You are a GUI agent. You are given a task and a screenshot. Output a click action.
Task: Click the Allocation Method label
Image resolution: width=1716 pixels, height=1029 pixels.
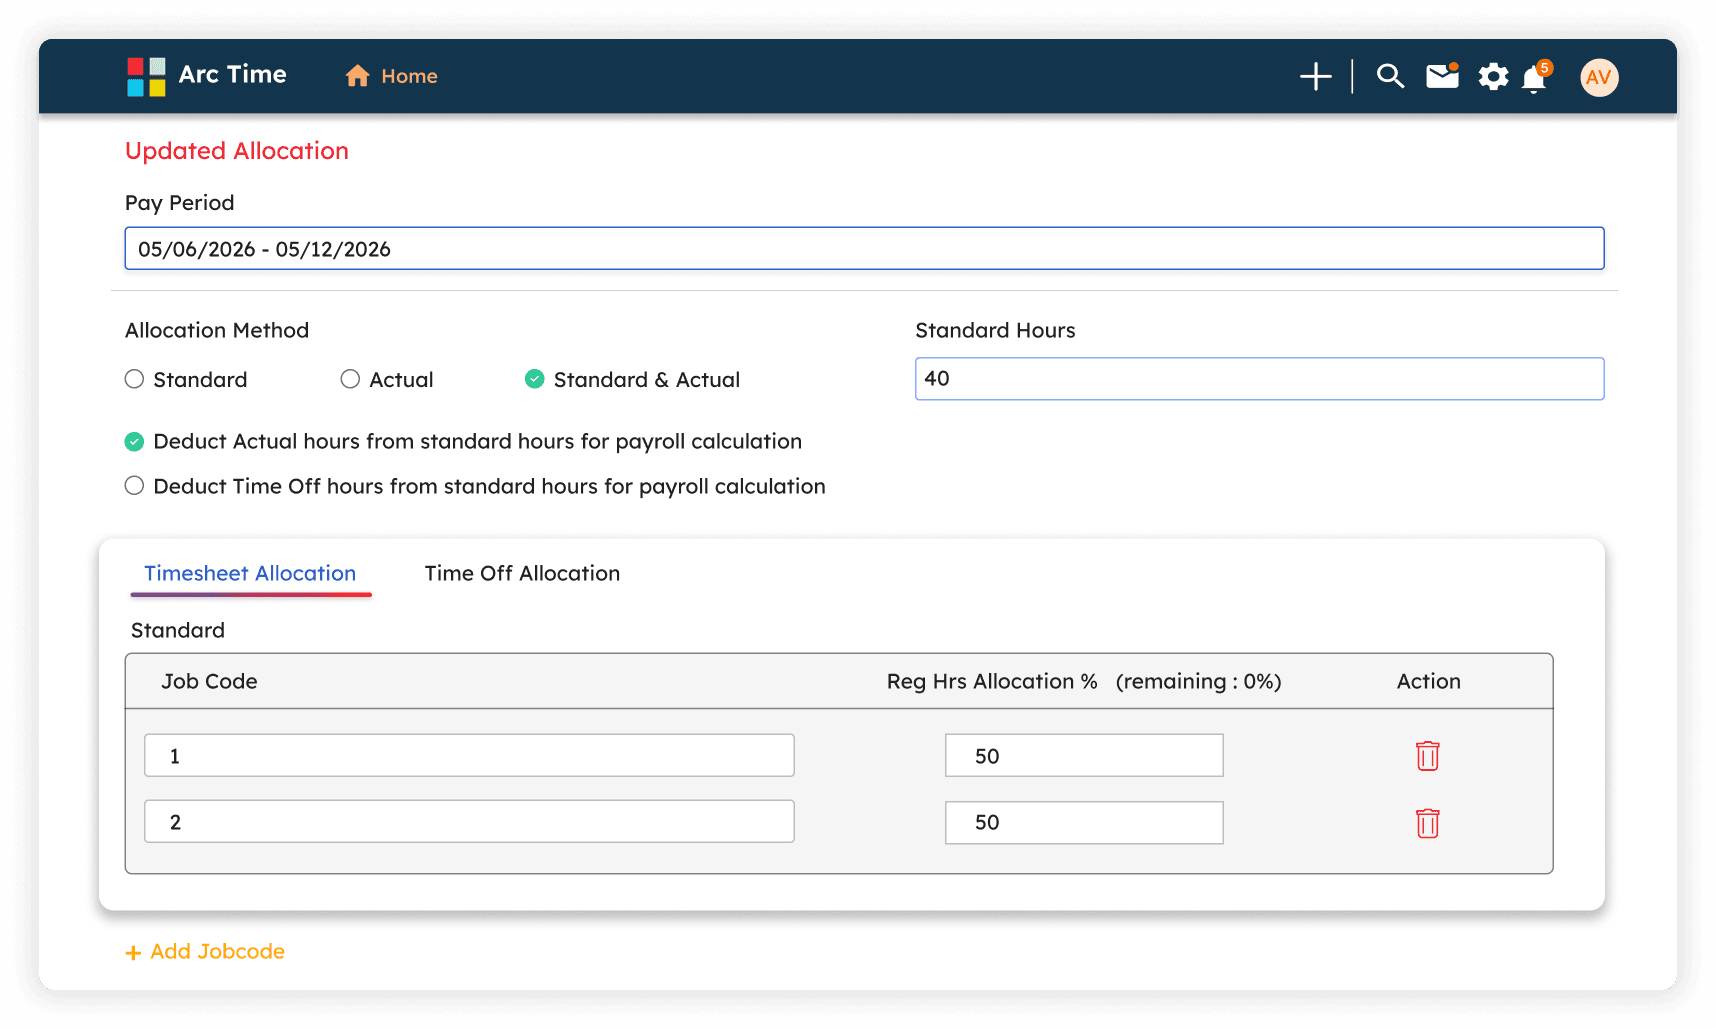pos(217,330)
